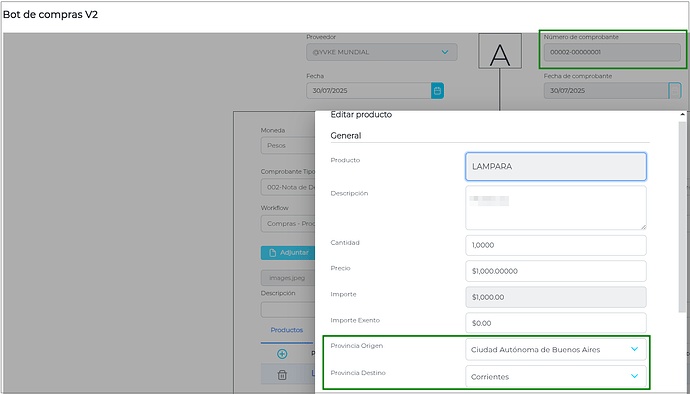Click the Producto field containing LAMPARA
The image size is (690, 394).
(x=556, y=167)
